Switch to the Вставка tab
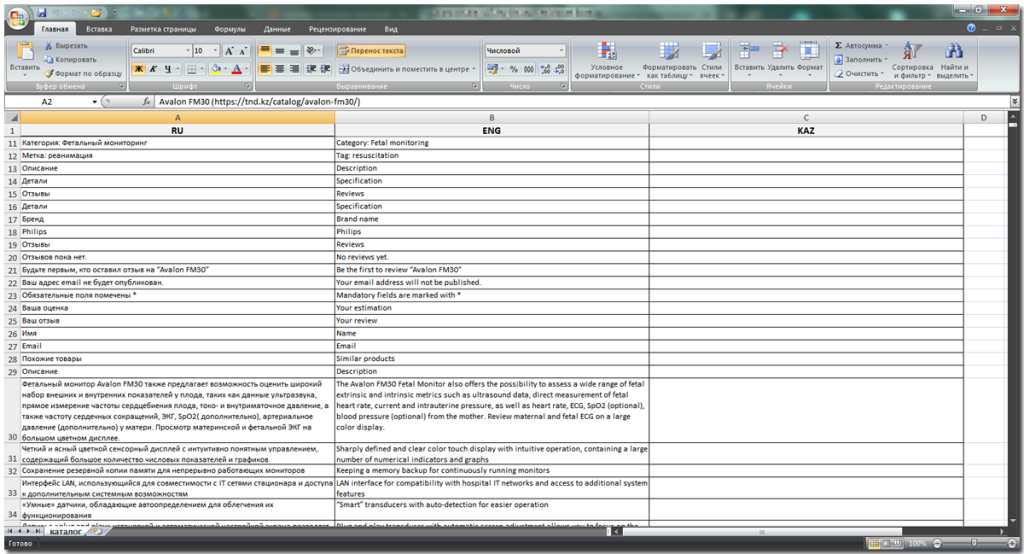The height and width of the screenshot is (554, 1024). click(99, 29)
